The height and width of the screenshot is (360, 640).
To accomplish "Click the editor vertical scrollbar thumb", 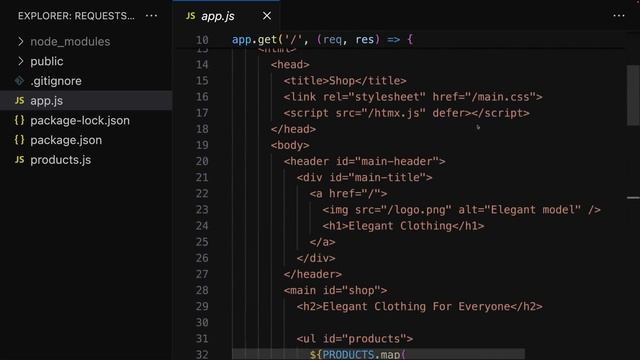I will coord(633,96).
